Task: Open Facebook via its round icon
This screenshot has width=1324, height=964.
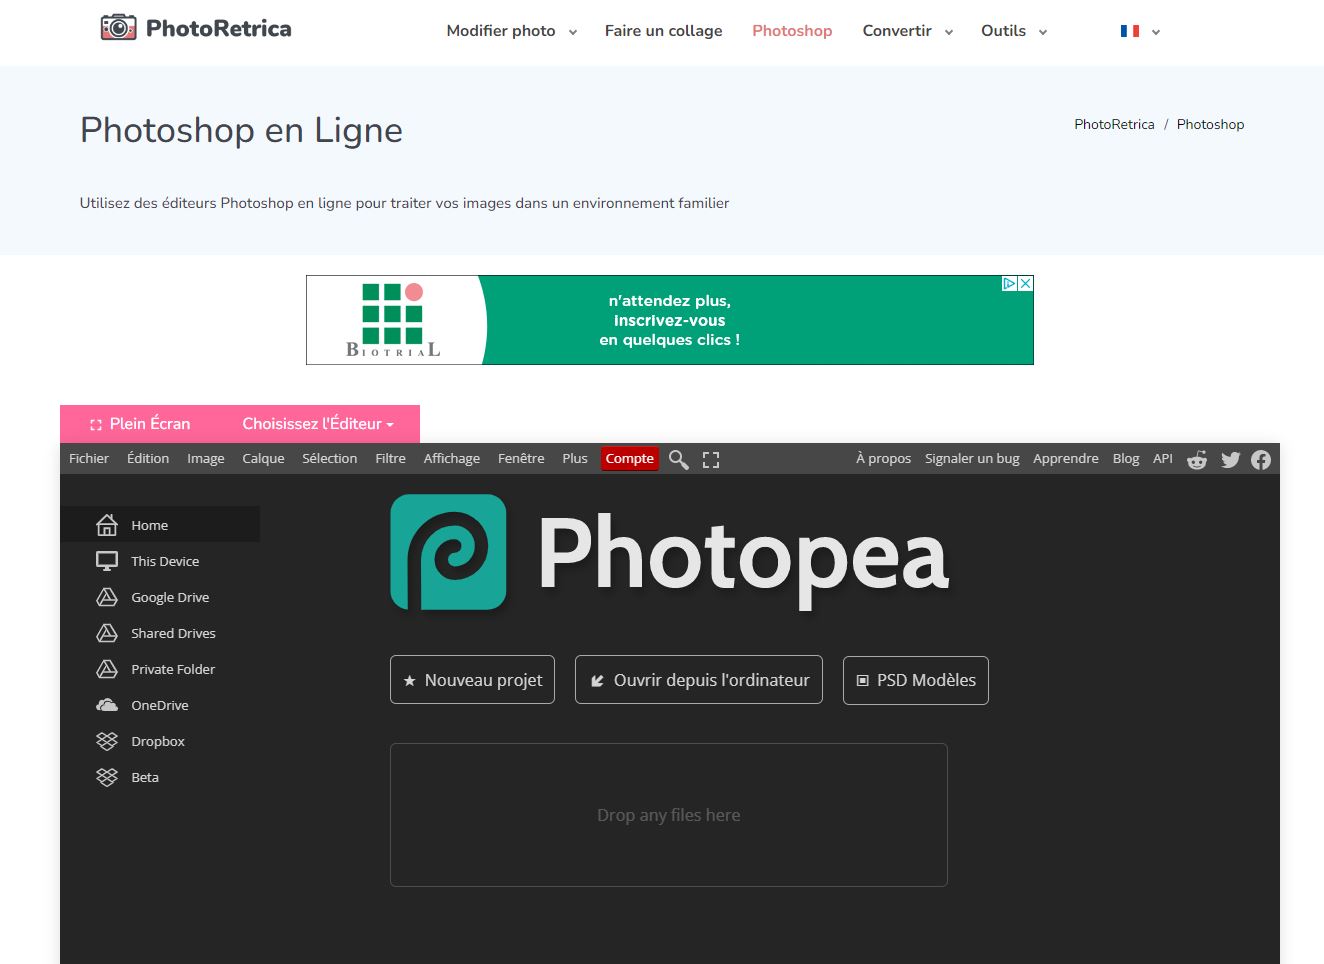Action: pos(1260,459)
